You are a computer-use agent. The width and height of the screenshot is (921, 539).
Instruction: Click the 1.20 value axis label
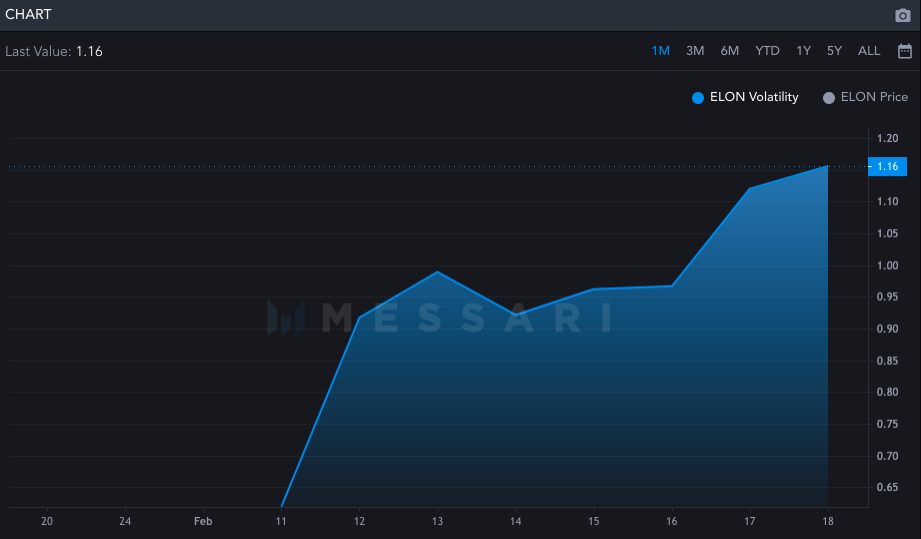[887, 139]
